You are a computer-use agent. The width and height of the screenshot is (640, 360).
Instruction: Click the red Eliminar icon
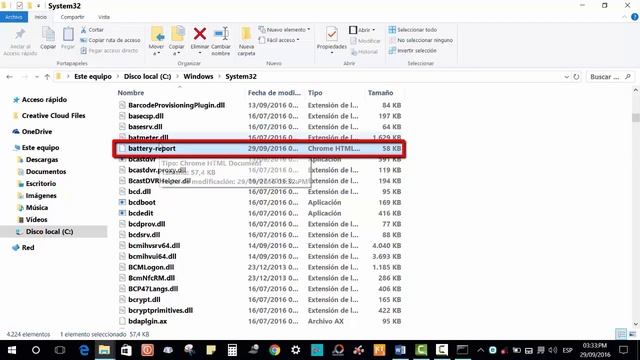click(200, 33)
